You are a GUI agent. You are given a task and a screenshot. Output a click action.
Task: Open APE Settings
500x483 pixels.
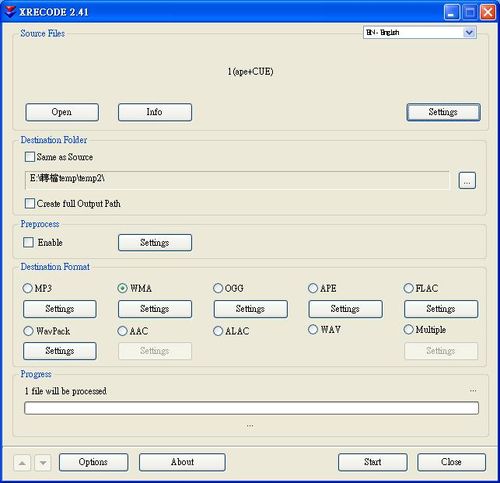coord(346,309)
